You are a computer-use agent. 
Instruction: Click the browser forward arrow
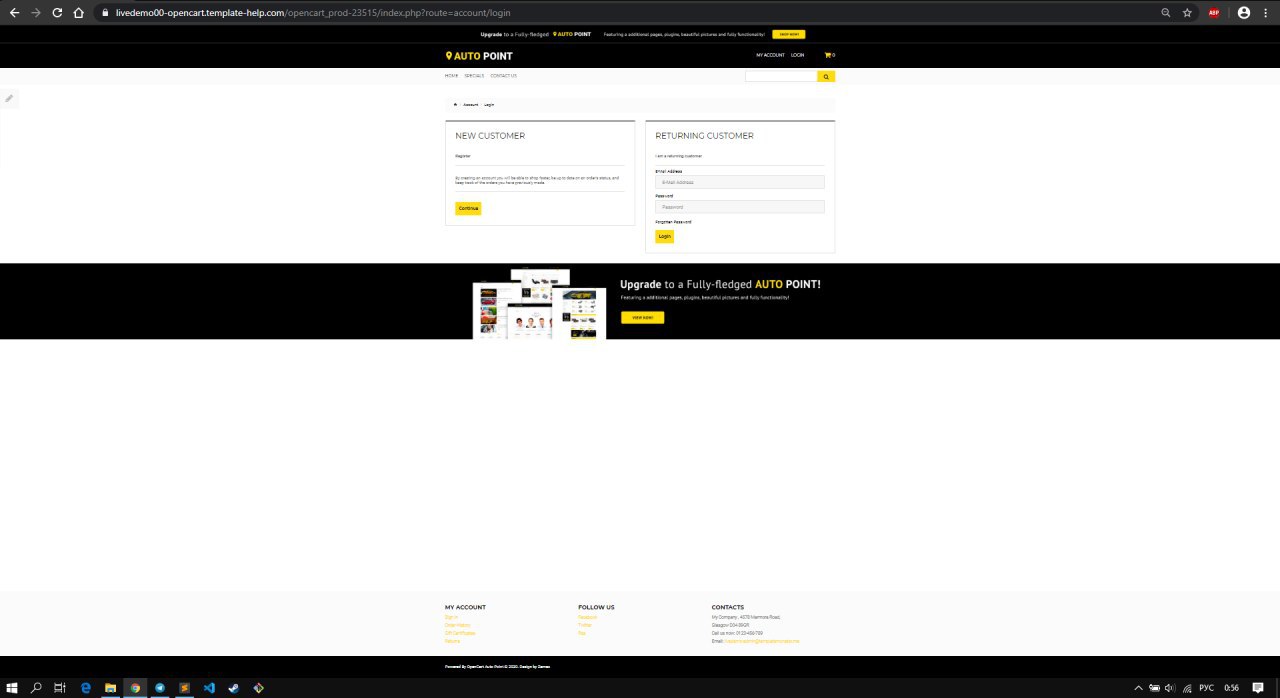pos(36,13)
